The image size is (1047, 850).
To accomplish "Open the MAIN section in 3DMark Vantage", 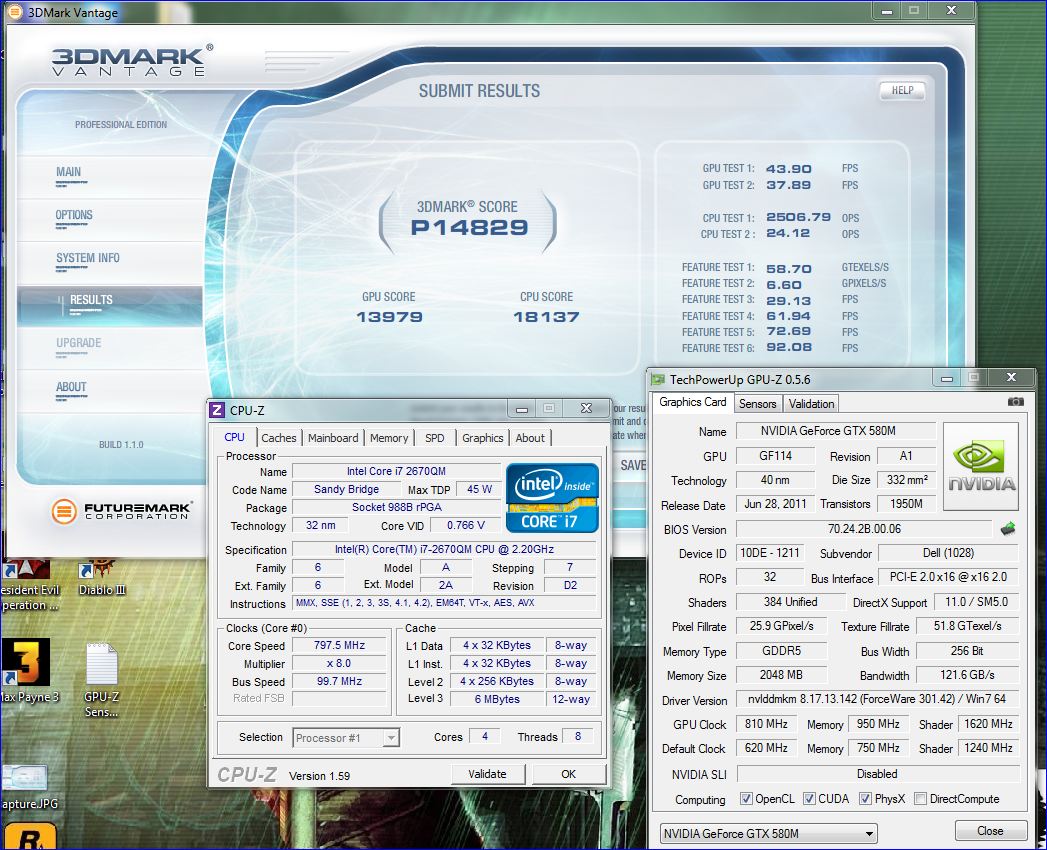I will tap(69, 172).
